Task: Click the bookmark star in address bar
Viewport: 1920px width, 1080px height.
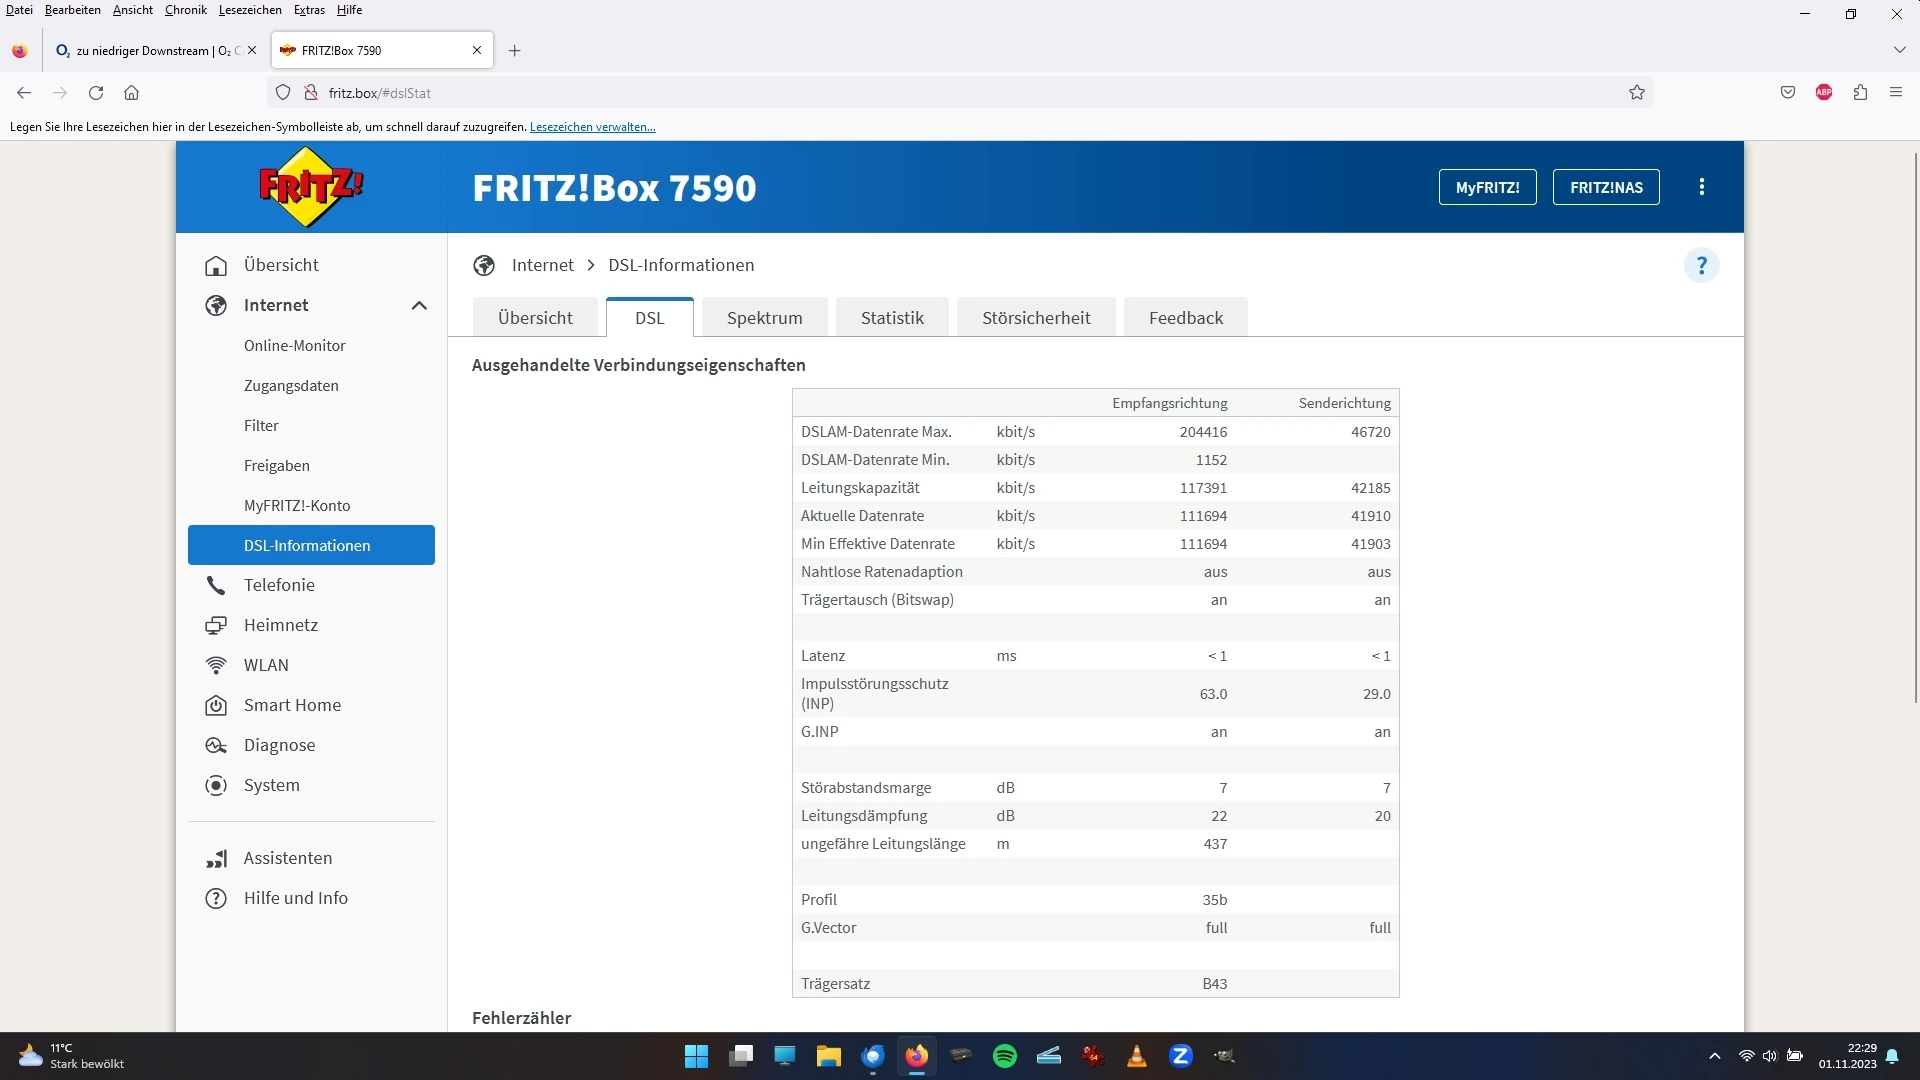Action: click(1636, 93)
